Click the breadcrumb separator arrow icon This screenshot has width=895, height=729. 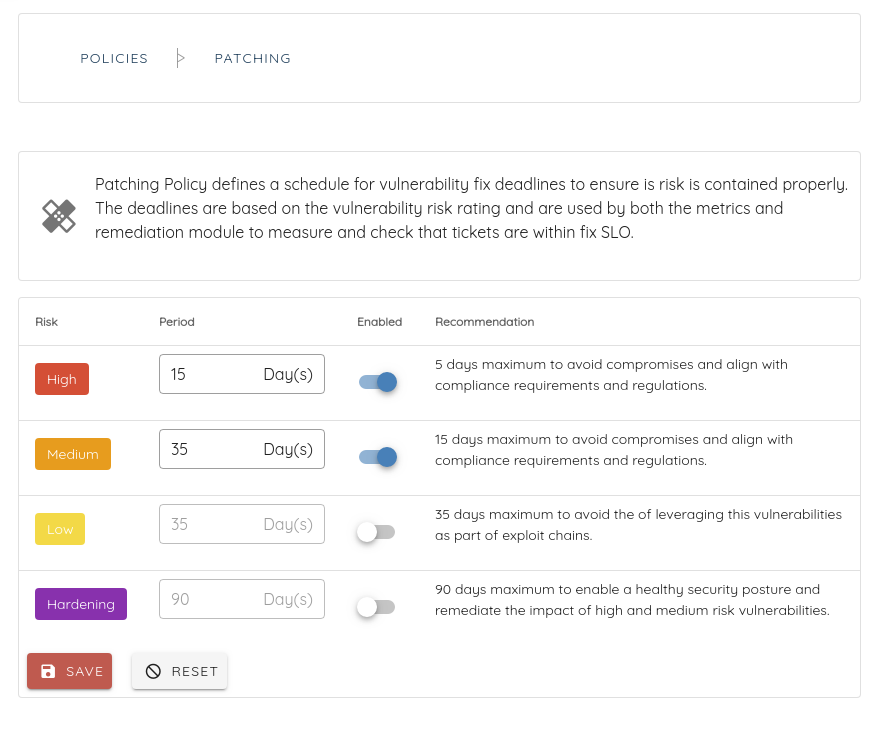click(180, 58)
